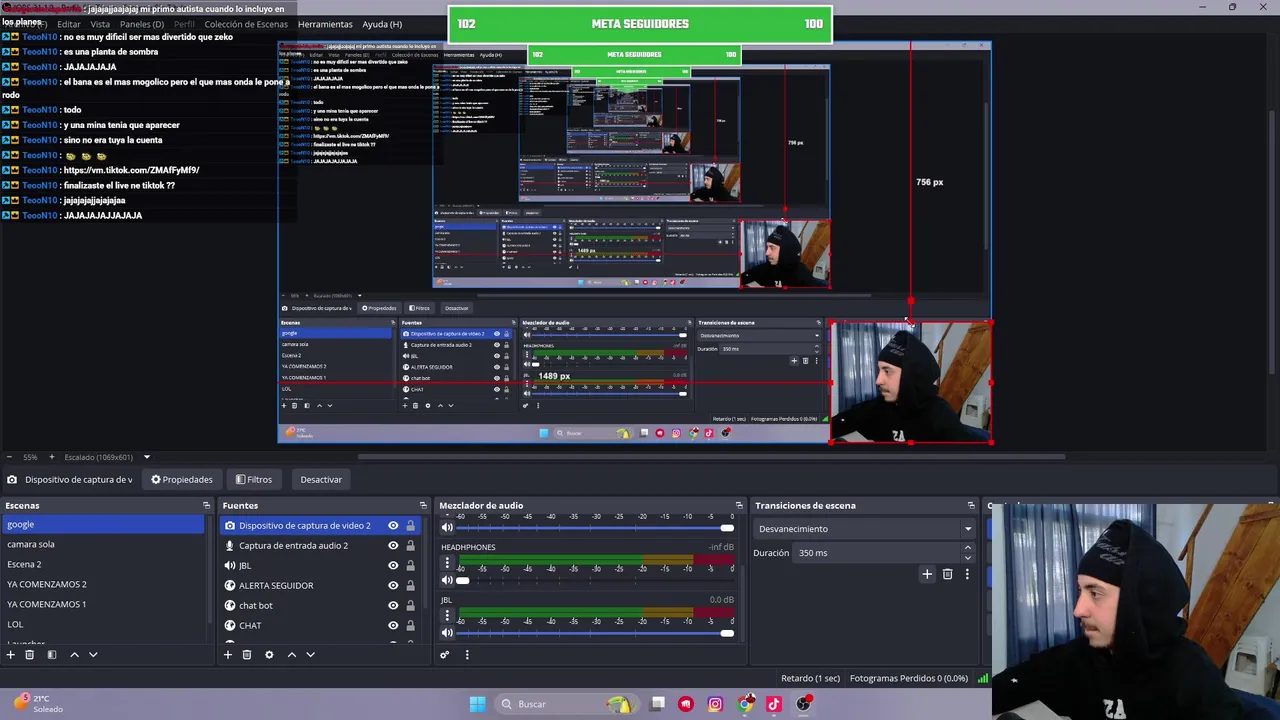1280x720 pixels.
Task: Open the Desvanecimiento transition dropdown
Action: coord(864,528)
